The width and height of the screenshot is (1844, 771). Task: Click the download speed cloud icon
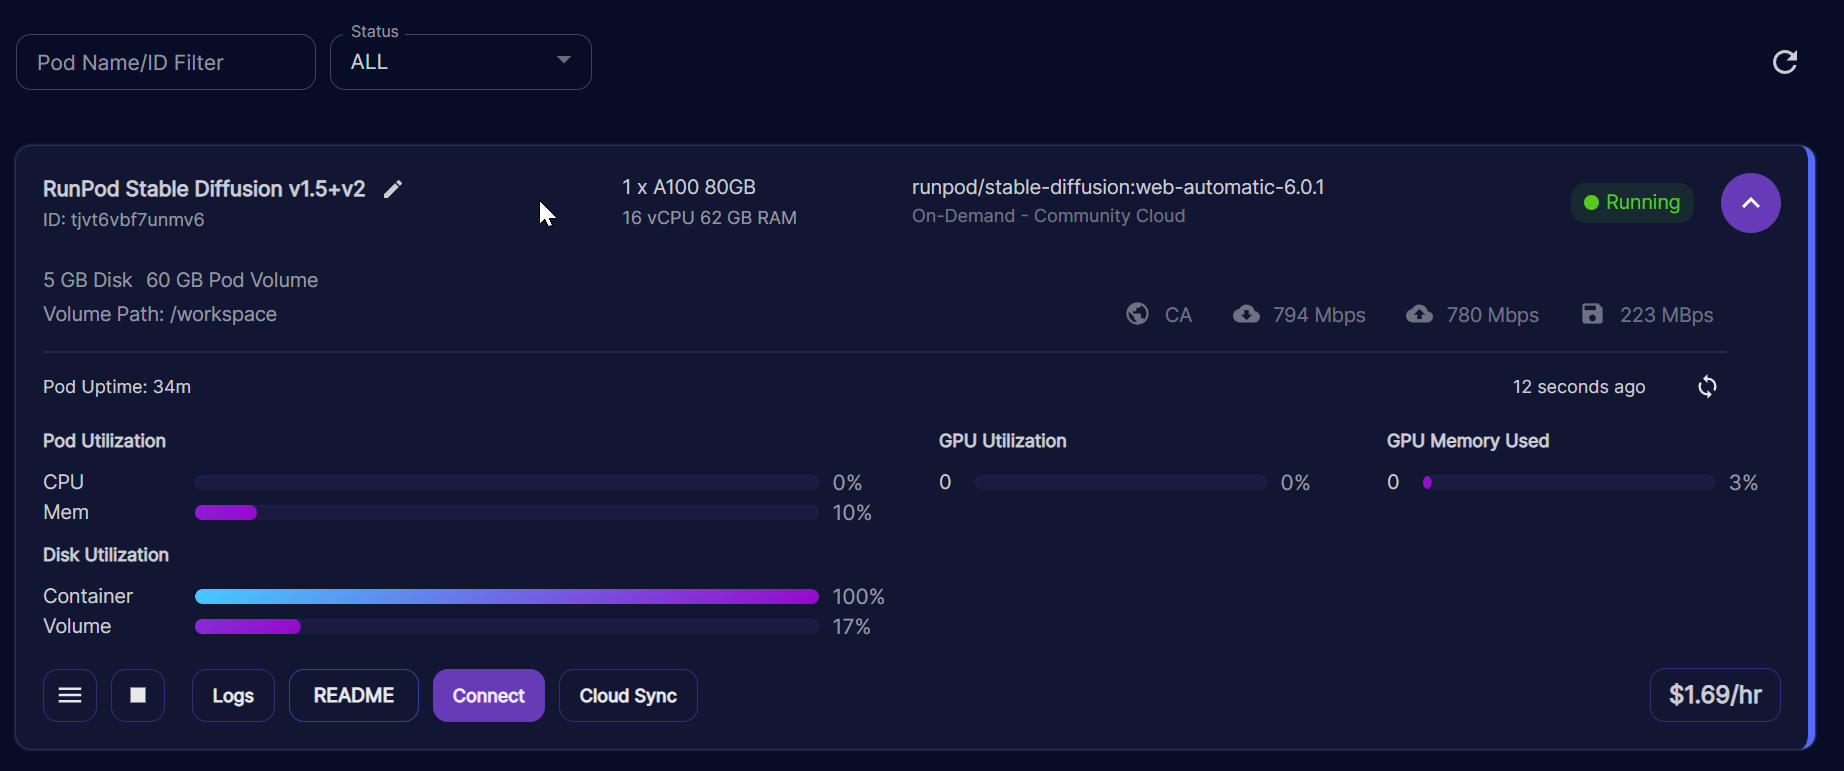pyautogui.click(x=1246, y=314)
